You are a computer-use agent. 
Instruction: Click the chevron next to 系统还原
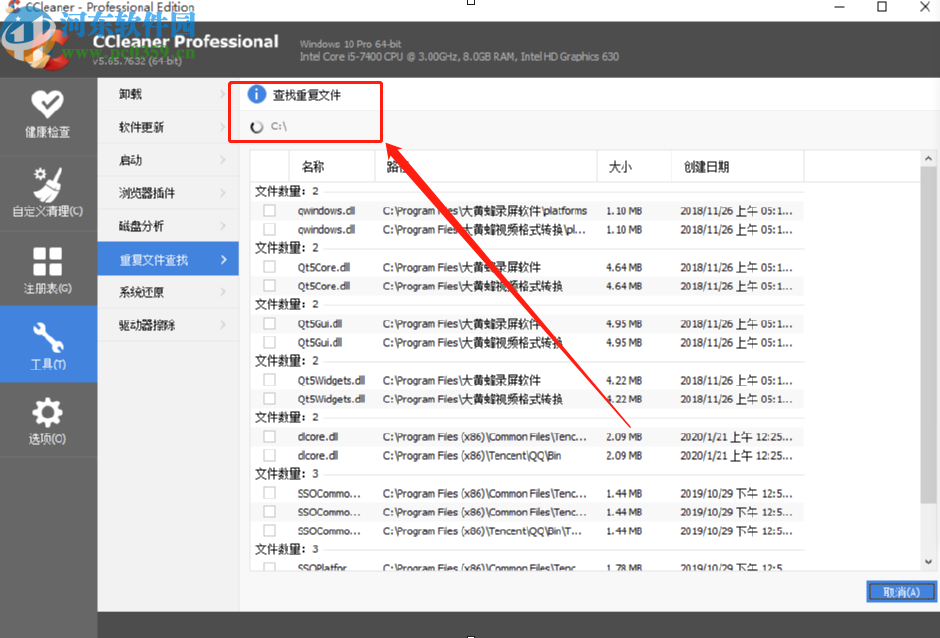223,292
